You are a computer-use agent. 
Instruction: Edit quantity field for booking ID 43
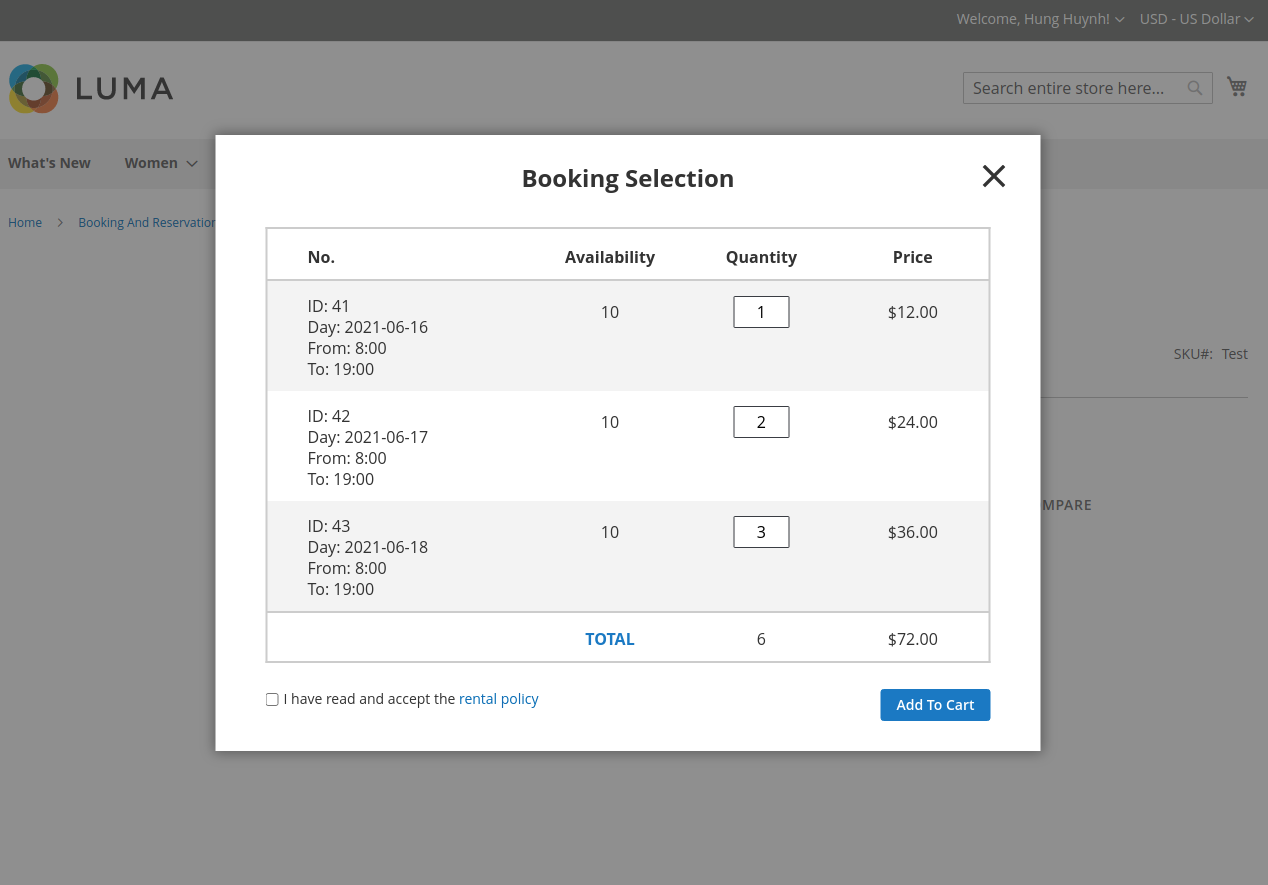point(761,532)
